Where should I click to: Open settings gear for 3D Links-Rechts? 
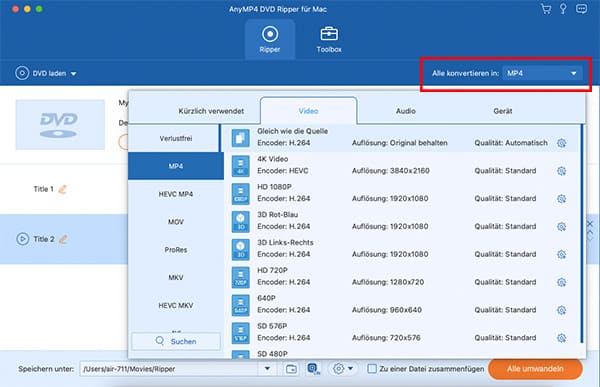pos(561,254)
